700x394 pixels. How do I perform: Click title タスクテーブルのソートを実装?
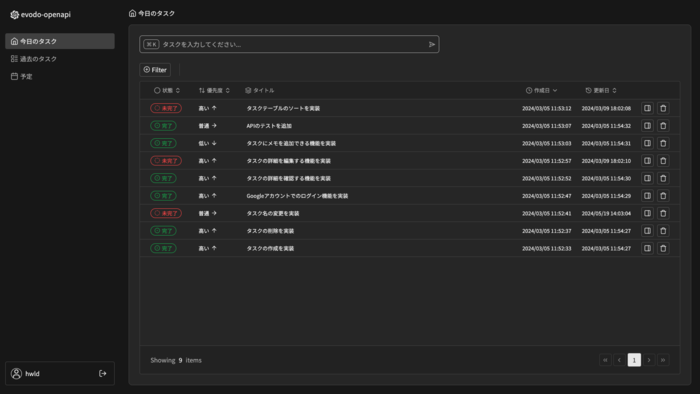tap(283, 108)
